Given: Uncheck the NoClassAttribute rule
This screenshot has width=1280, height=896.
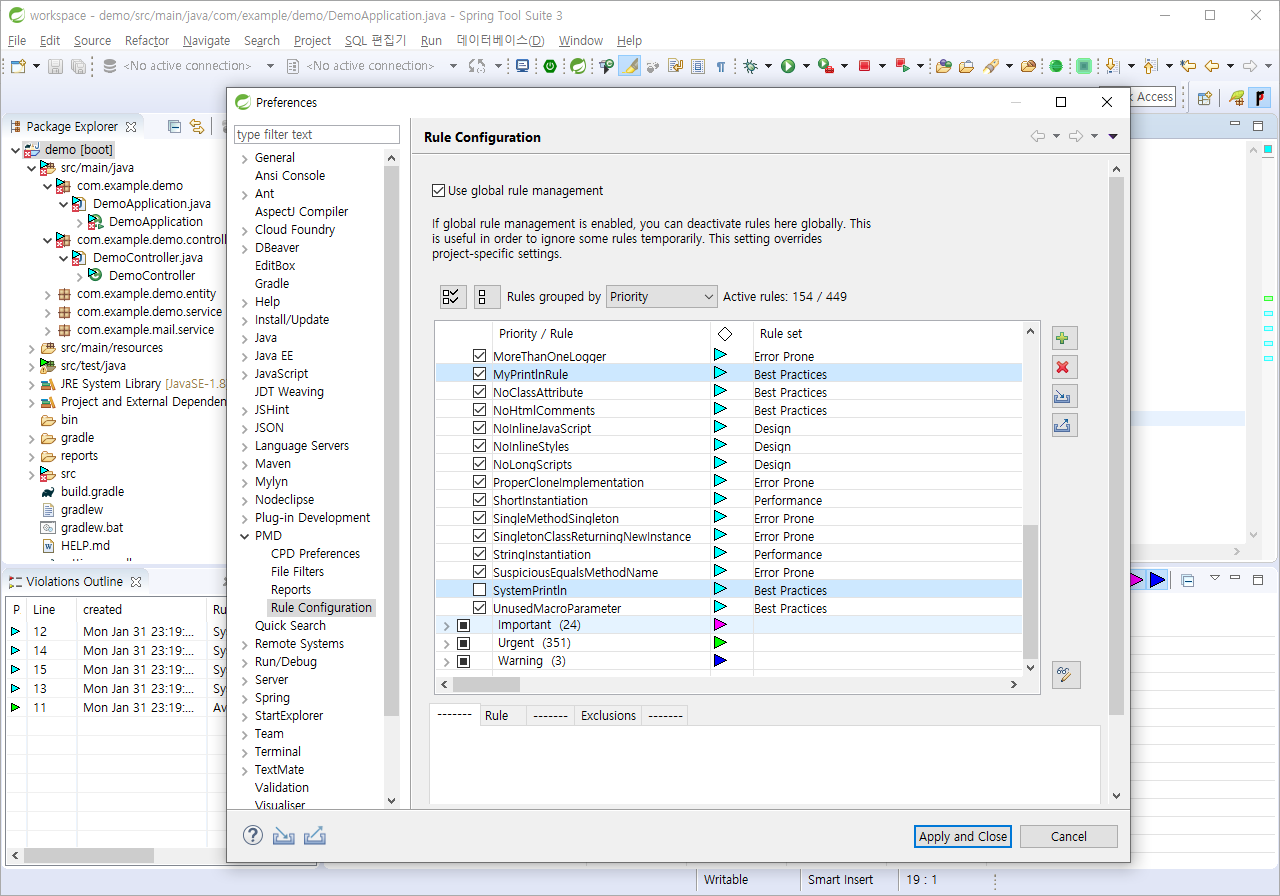Looking at the screenshot, I should pyautogui.click(x=479, y=392).
